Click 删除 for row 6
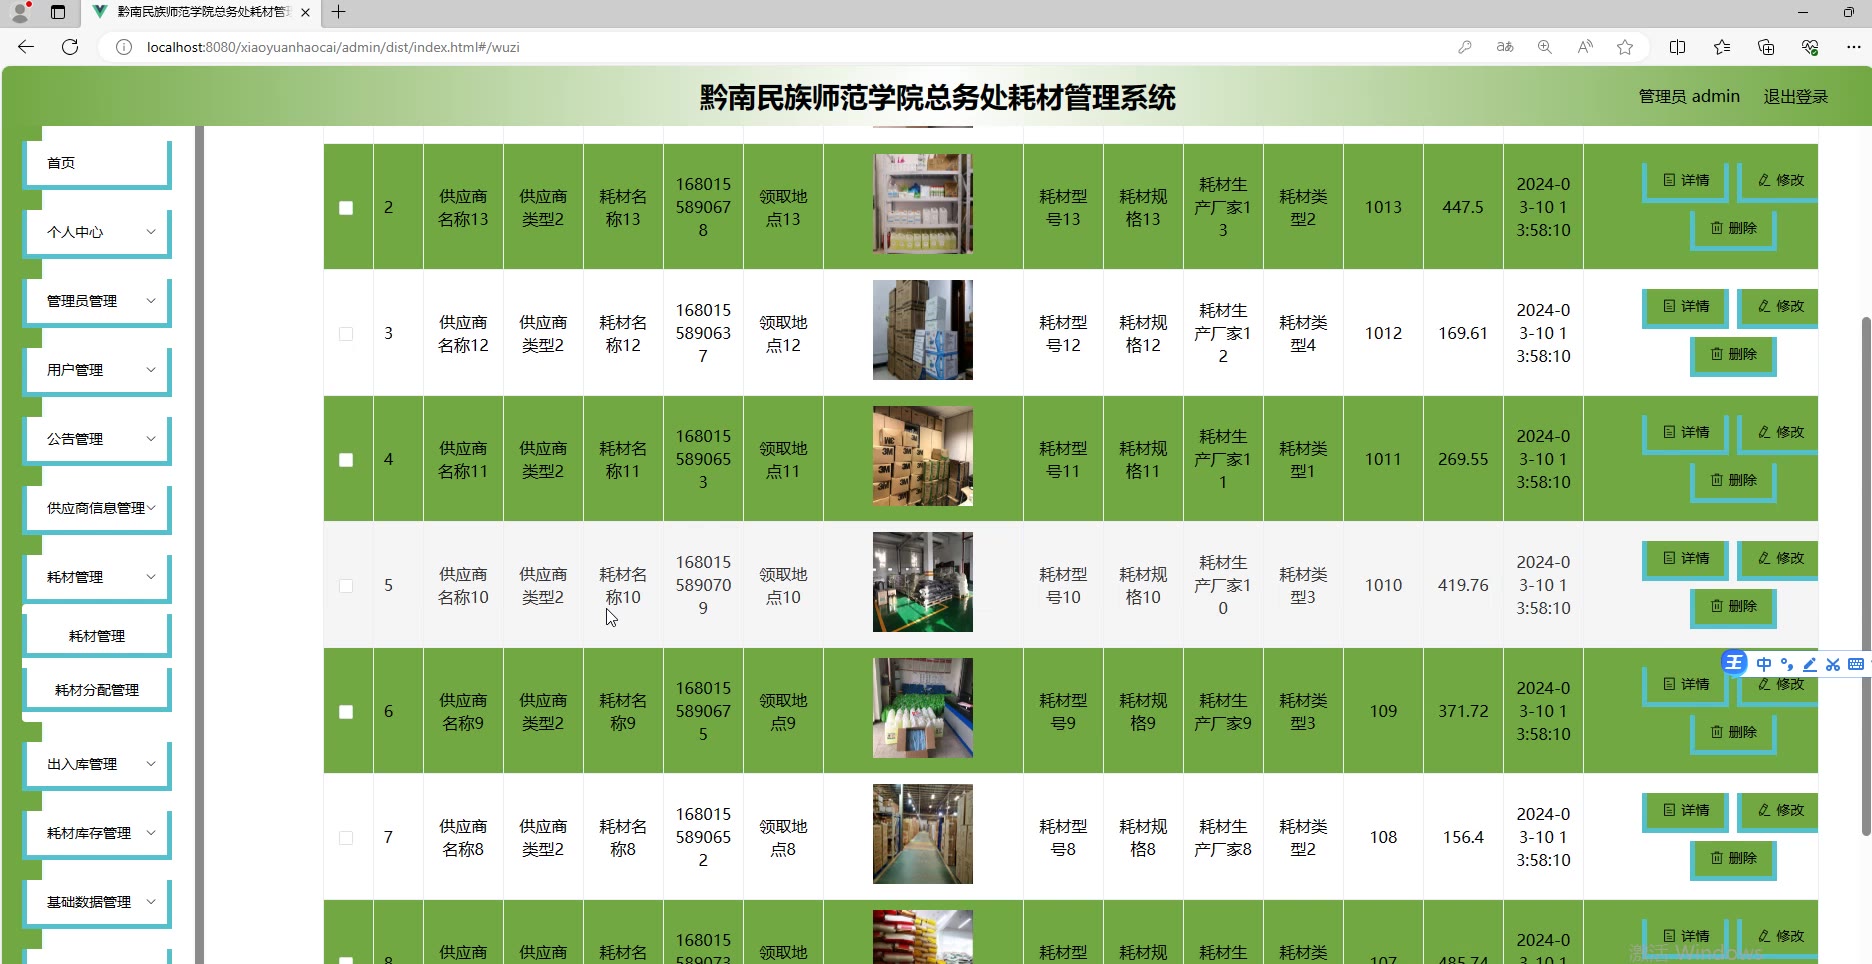The height and width of the screenshot is (964, 1872). pos(1733,733)
